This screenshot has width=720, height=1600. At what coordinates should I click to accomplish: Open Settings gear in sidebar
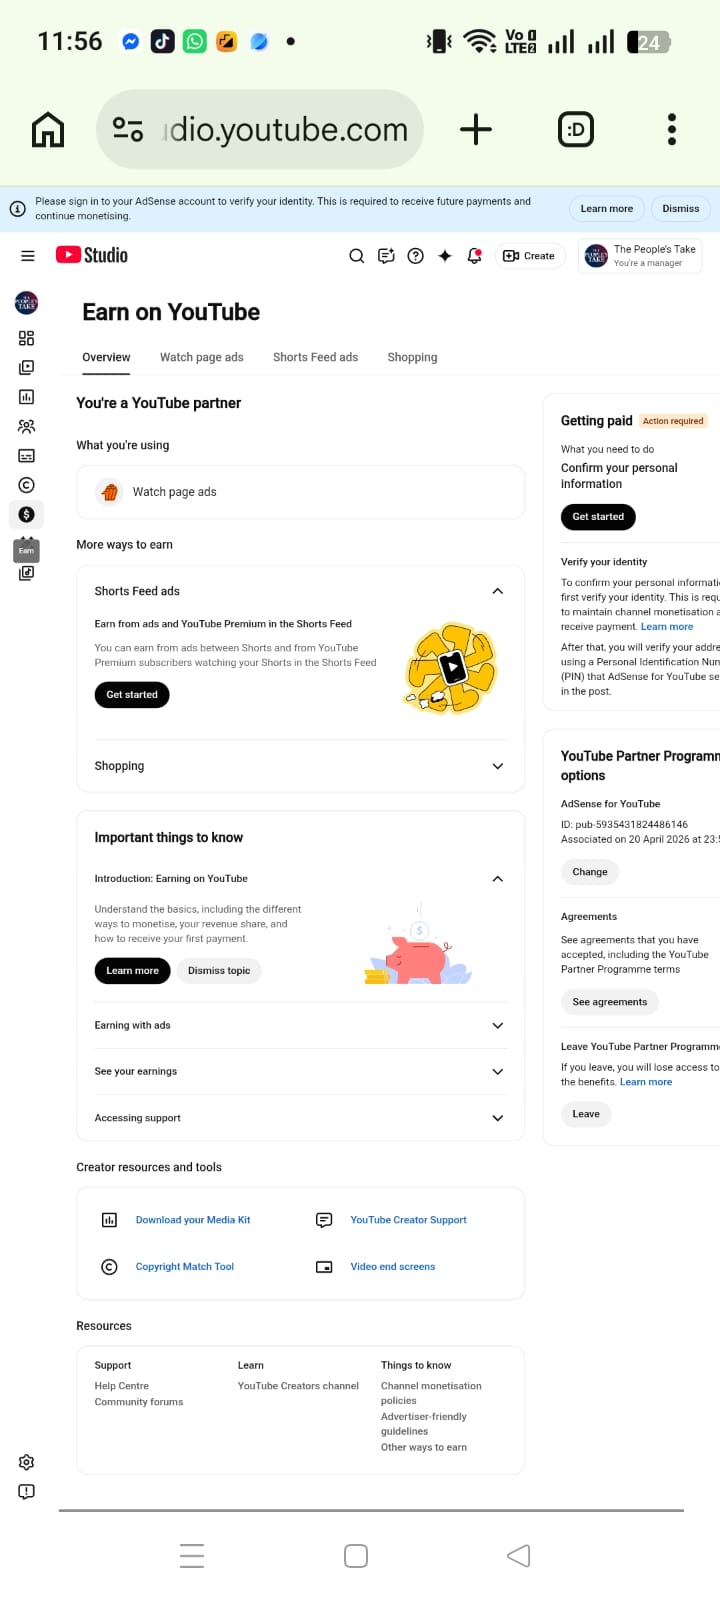point(27,1462)
